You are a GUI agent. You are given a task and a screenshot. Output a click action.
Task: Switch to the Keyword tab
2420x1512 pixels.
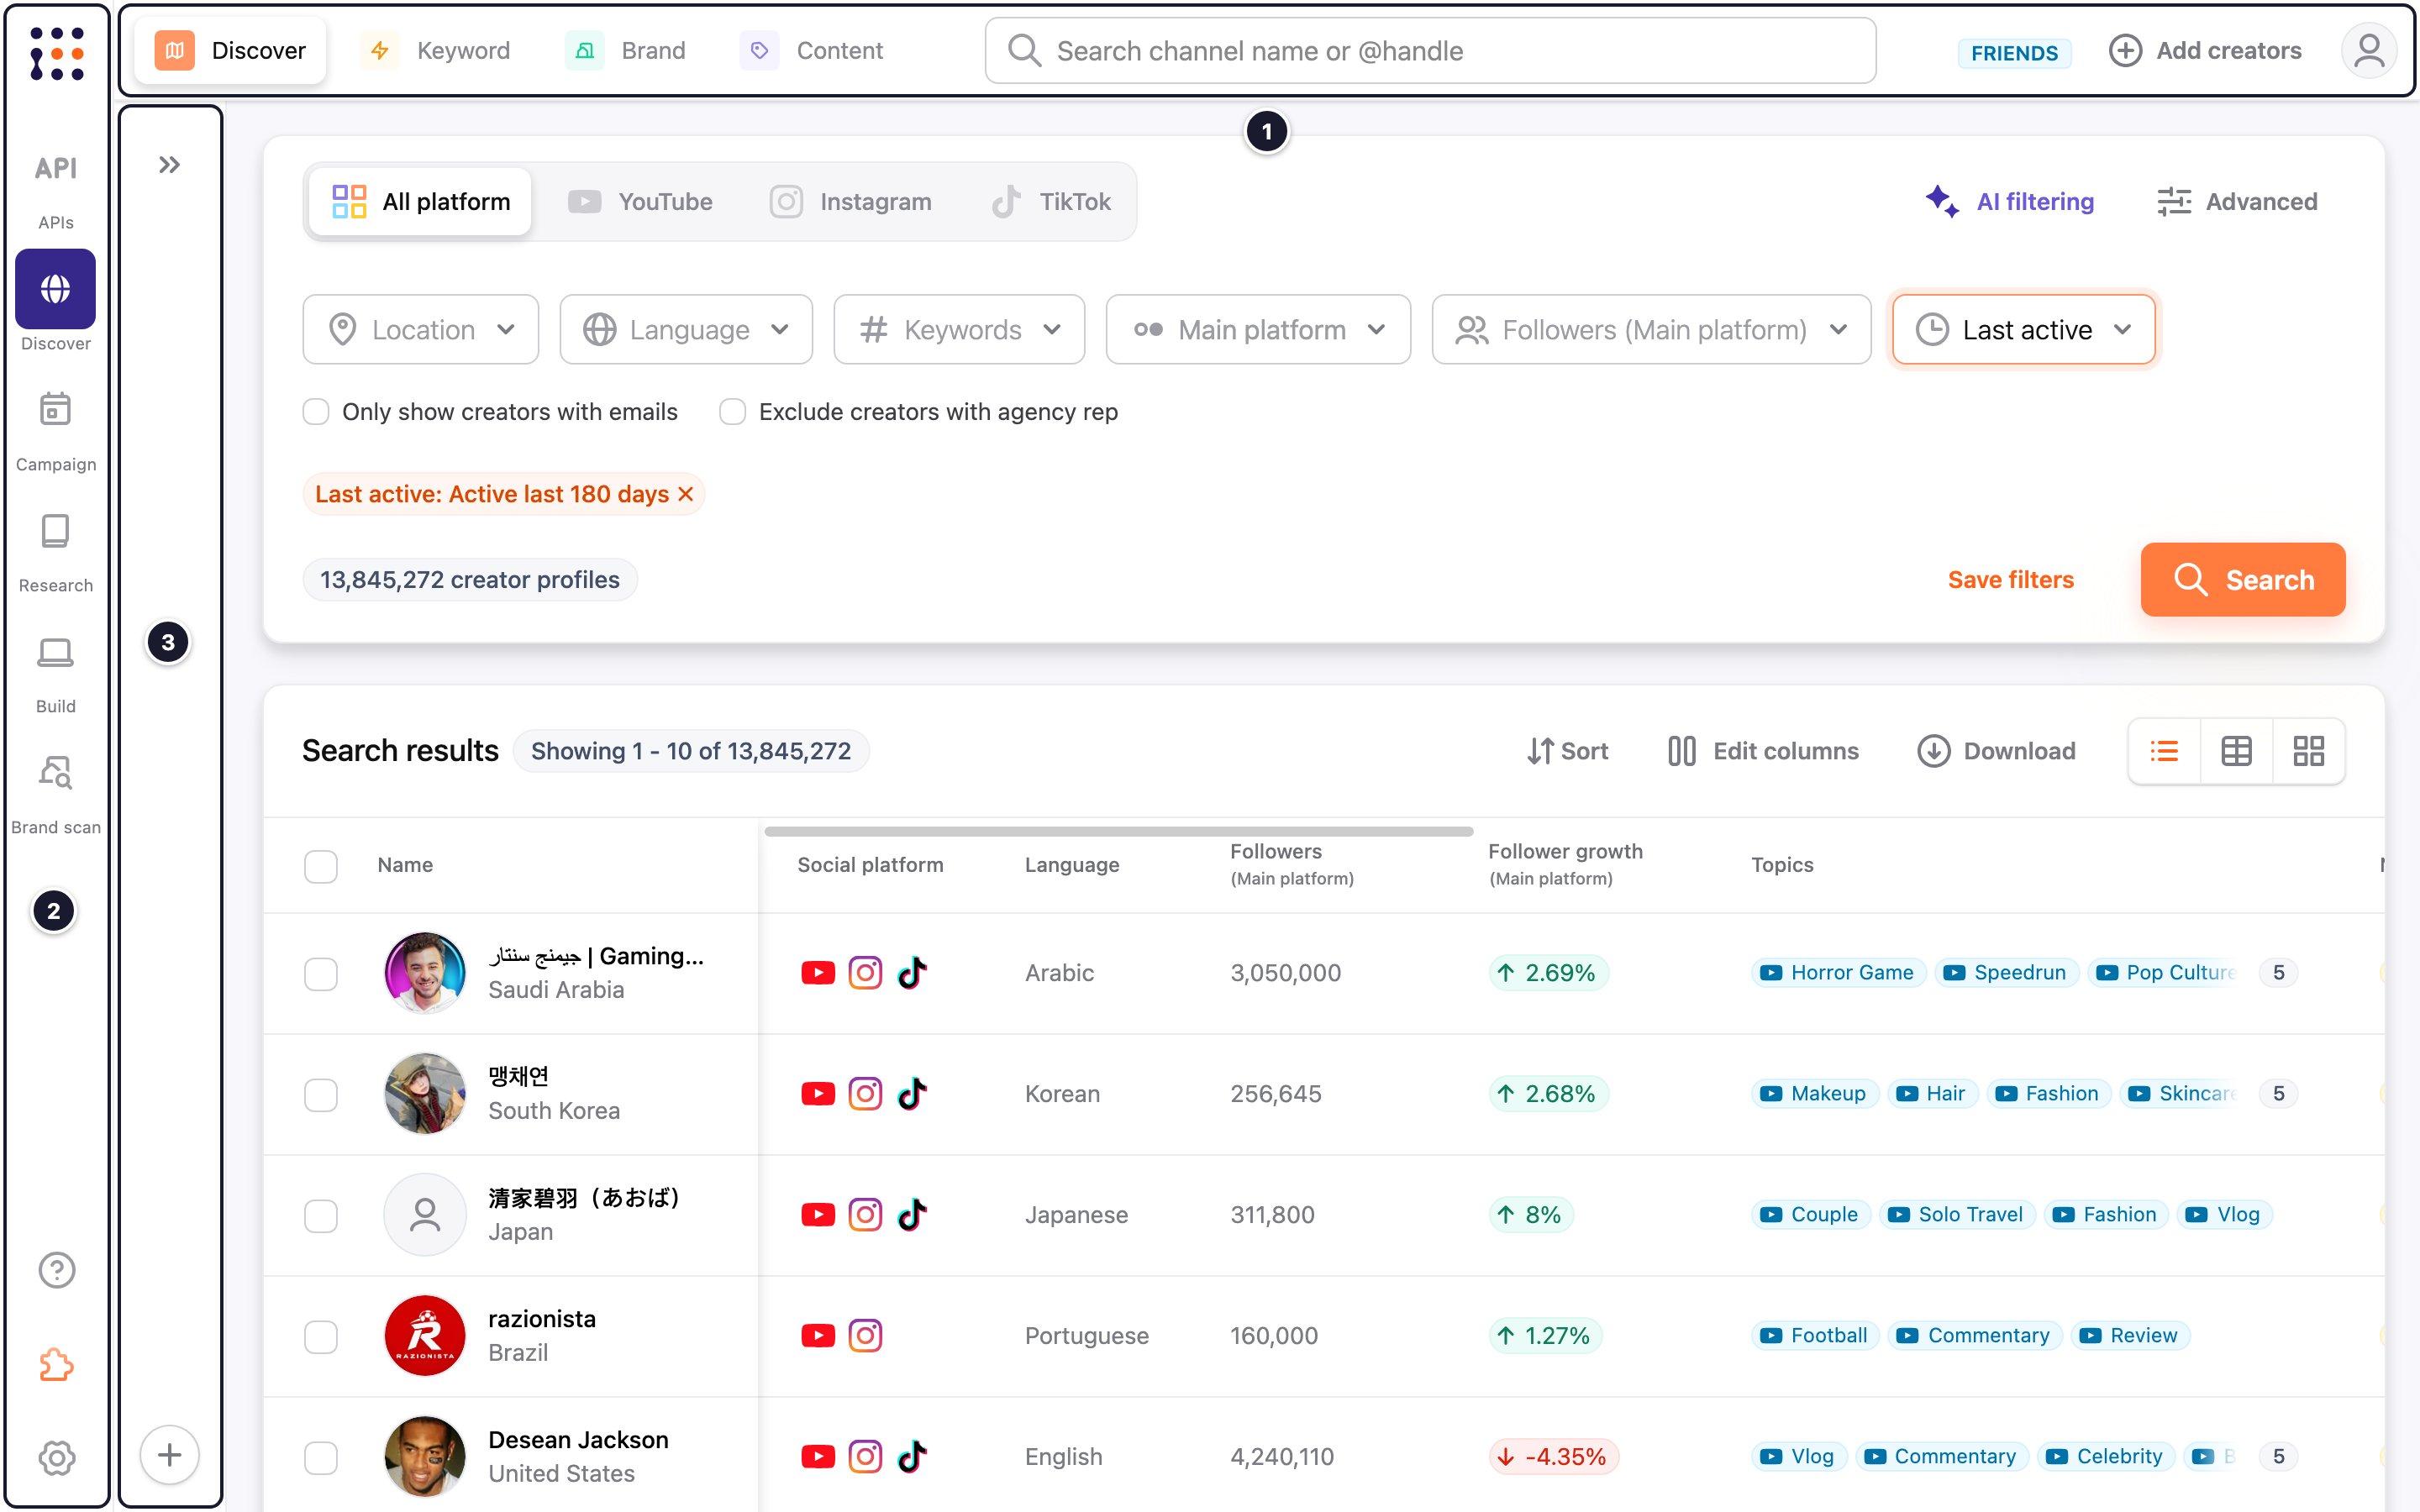coord(436,50)
